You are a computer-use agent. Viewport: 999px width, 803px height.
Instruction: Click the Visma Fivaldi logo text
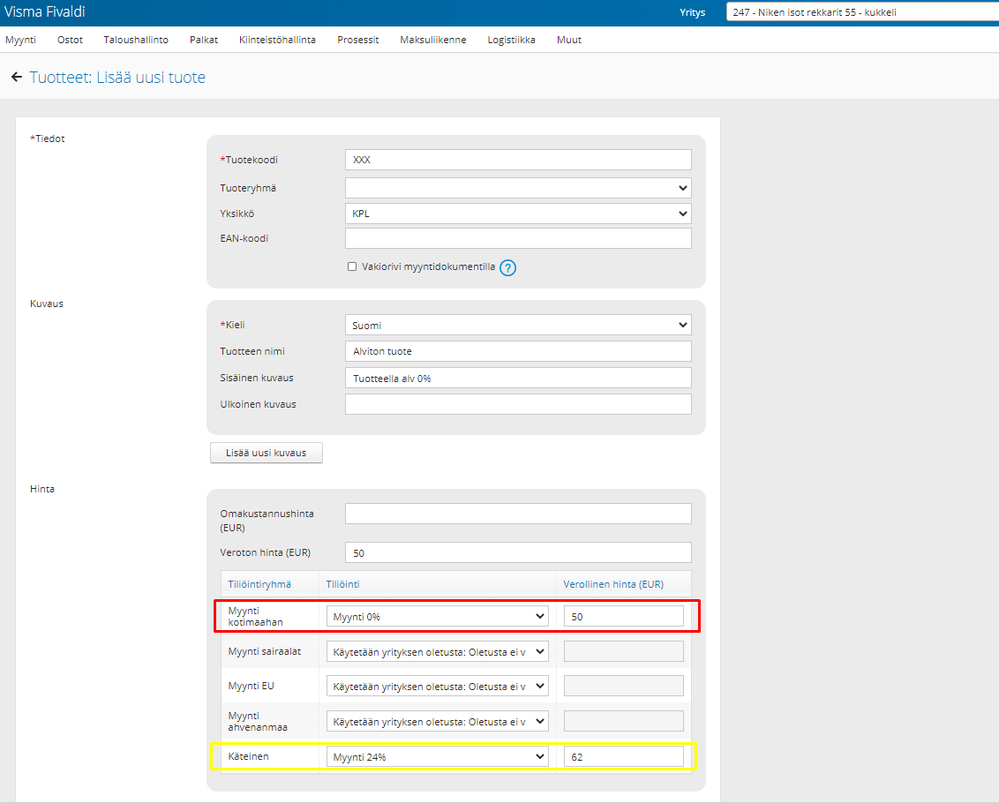(45, 12)
